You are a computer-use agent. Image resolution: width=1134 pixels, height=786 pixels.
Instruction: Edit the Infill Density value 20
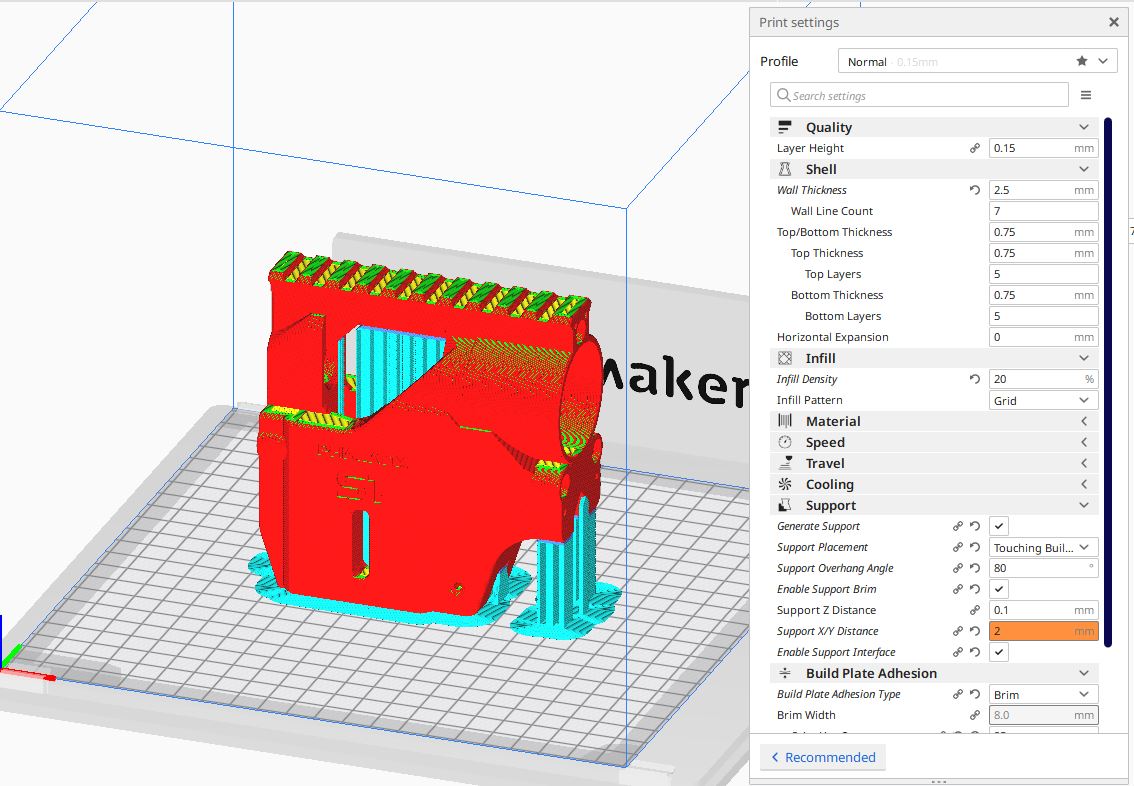pyautogui.click(x=1044, y=379)
